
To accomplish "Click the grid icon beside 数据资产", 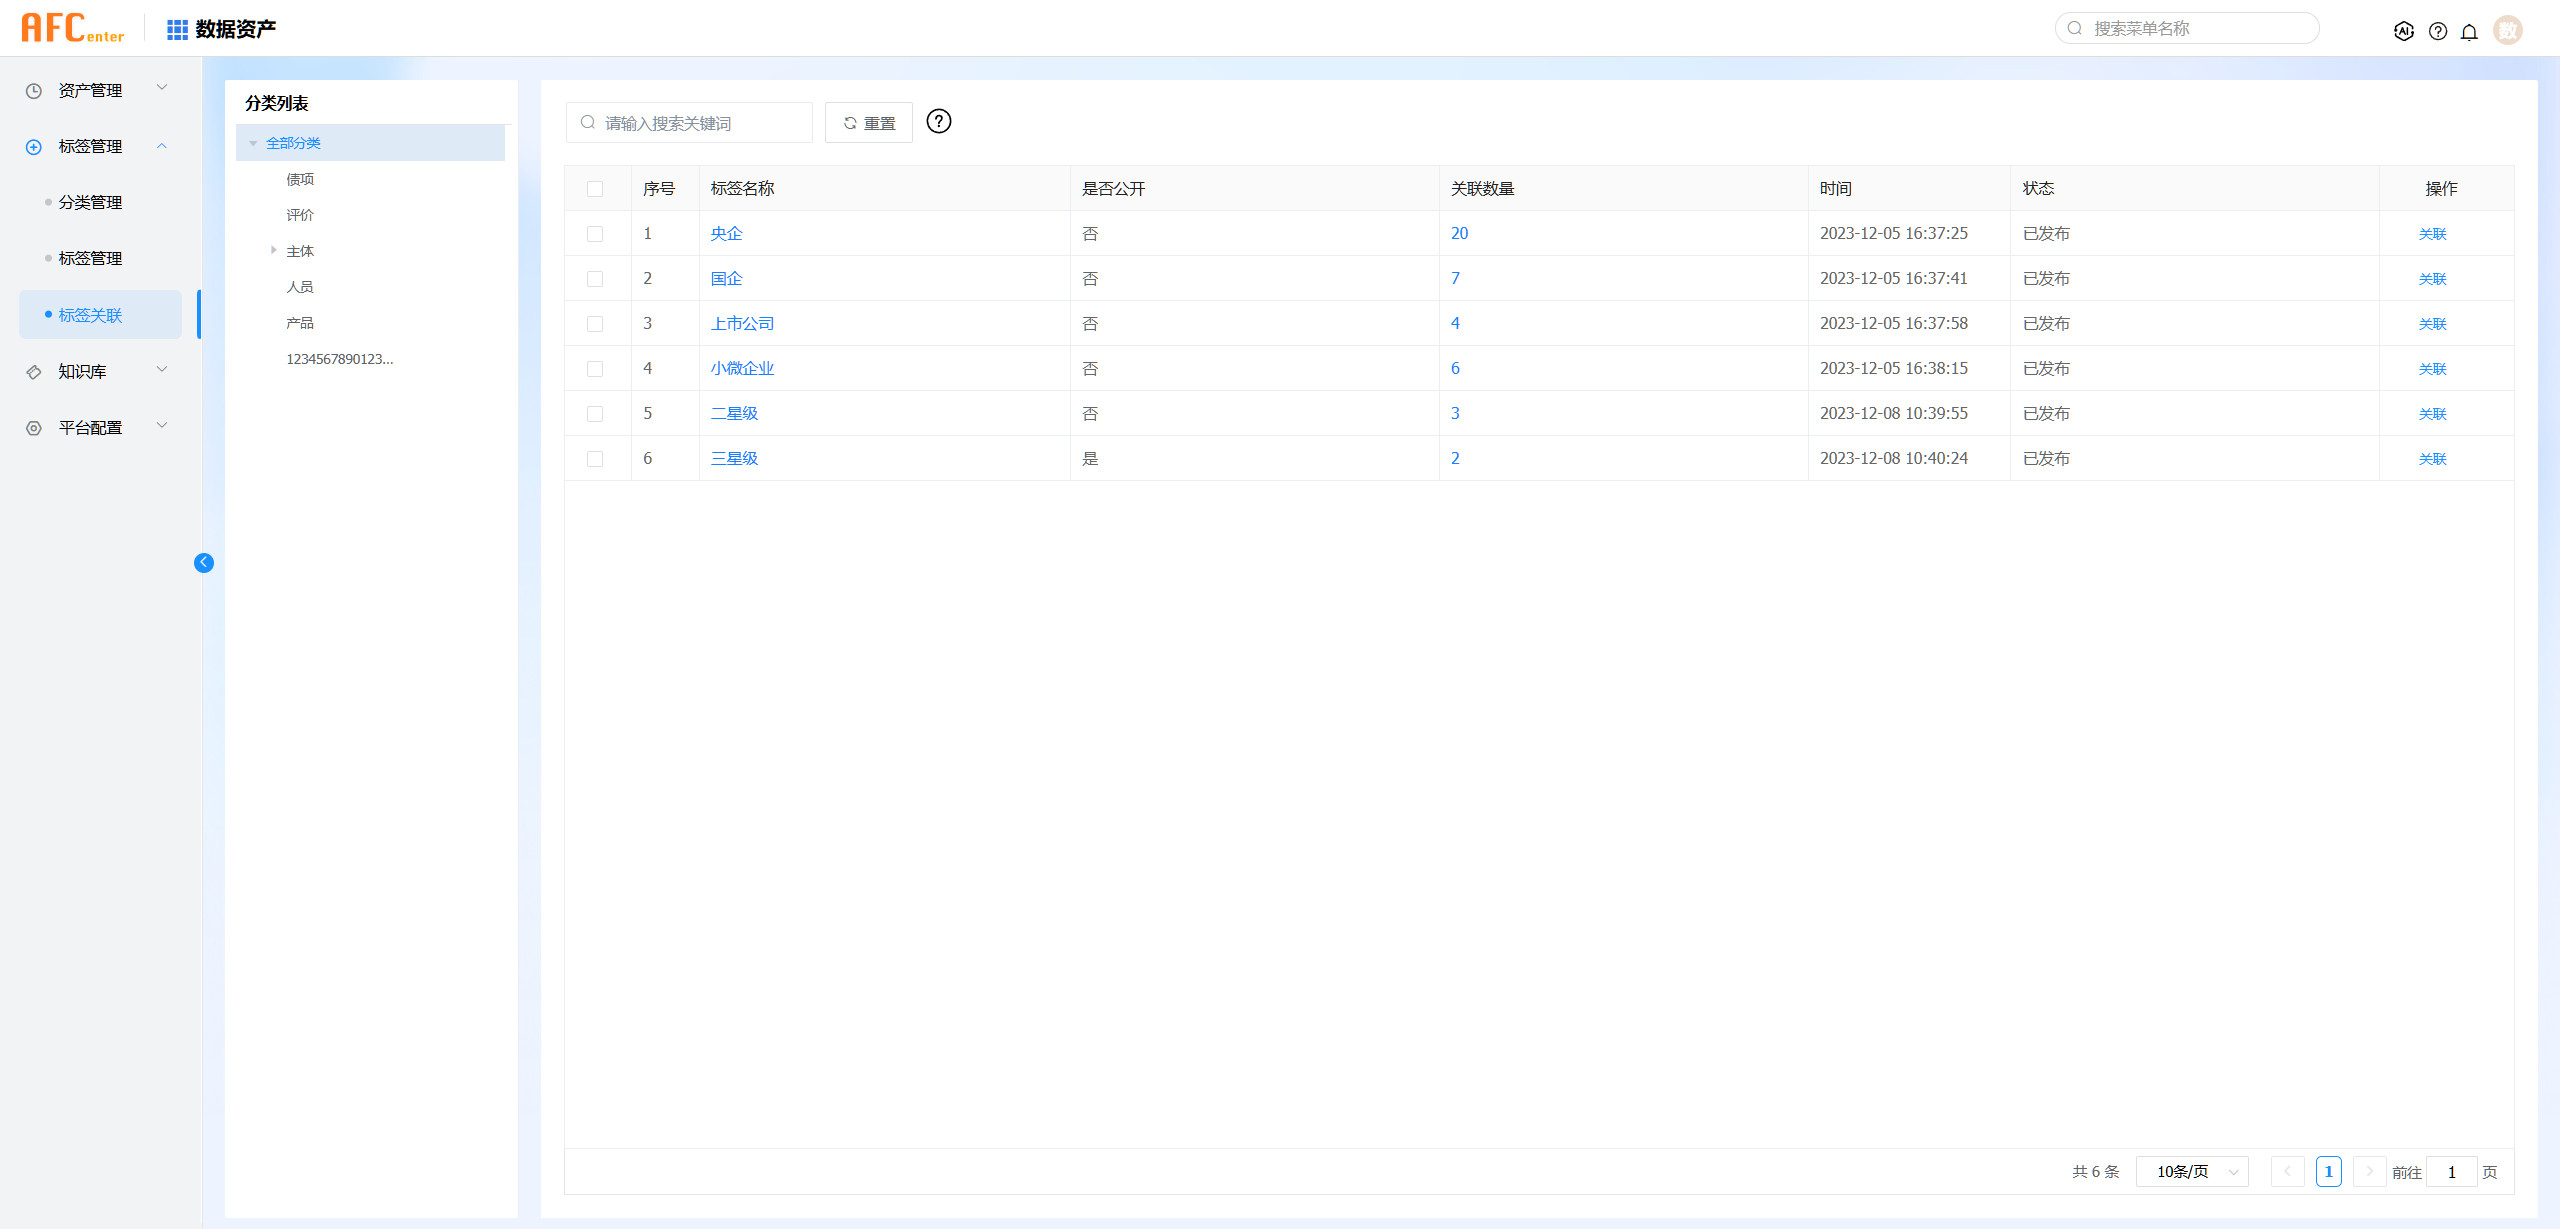I will (177, 30).
